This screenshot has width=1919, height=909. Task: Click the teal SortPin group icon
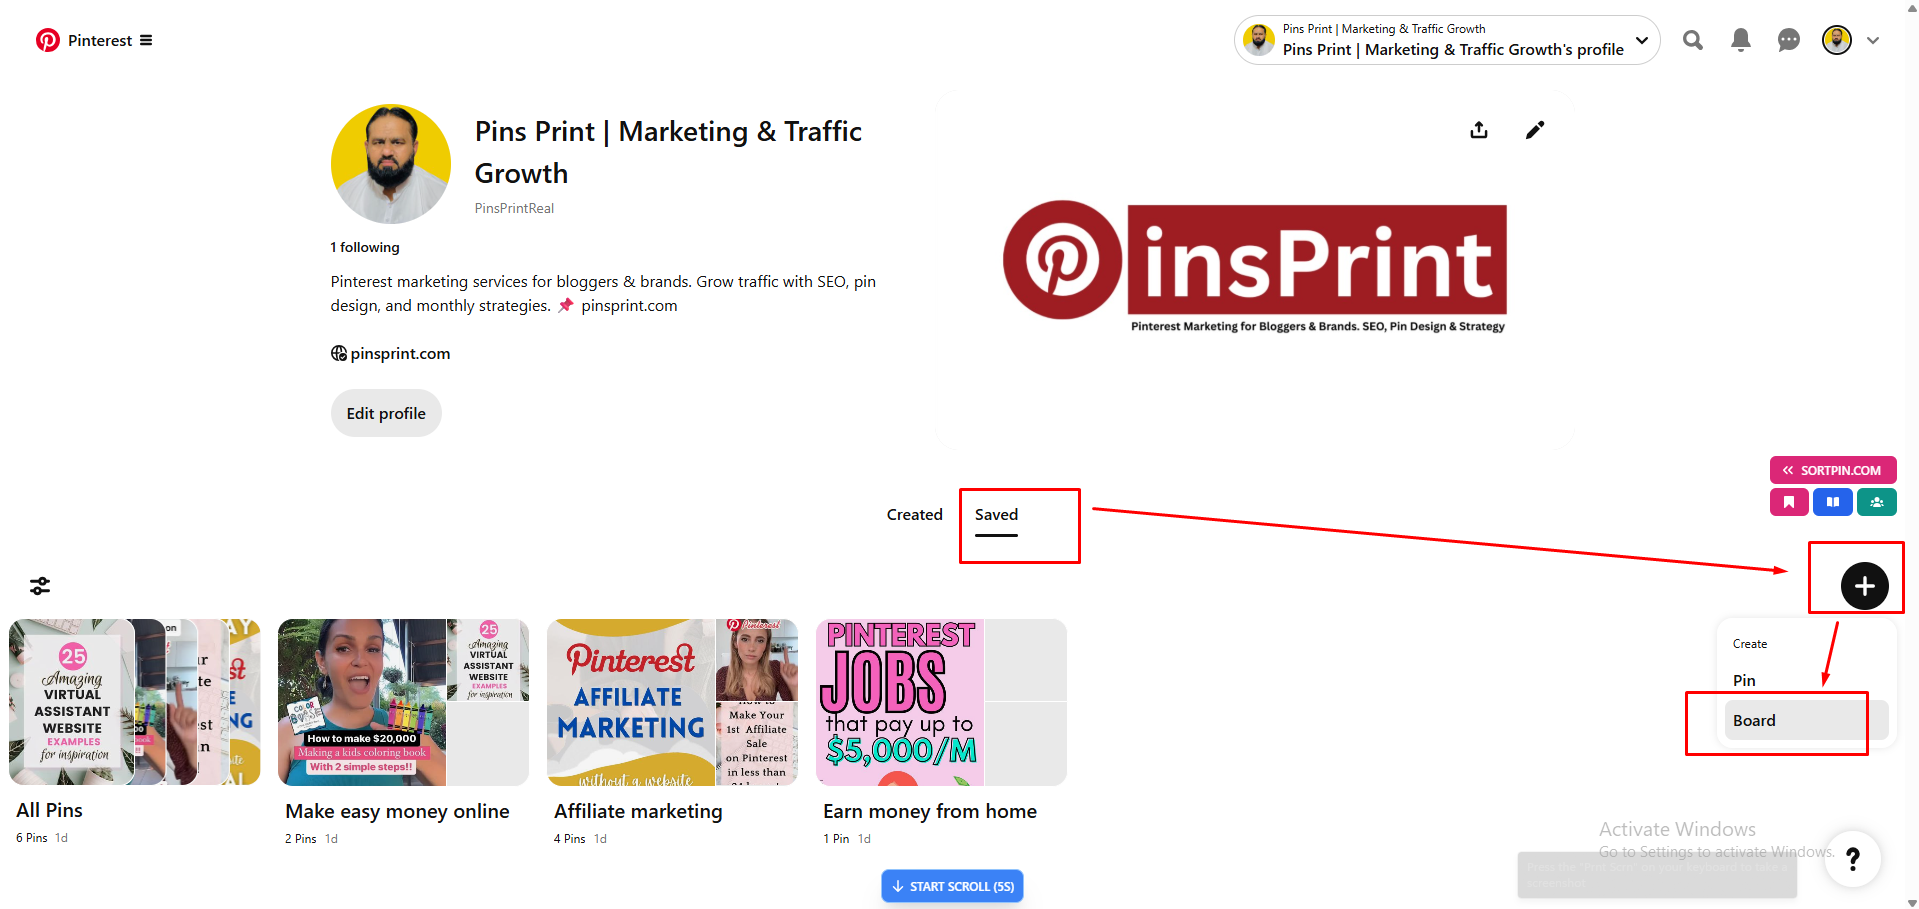[1876, 502]
